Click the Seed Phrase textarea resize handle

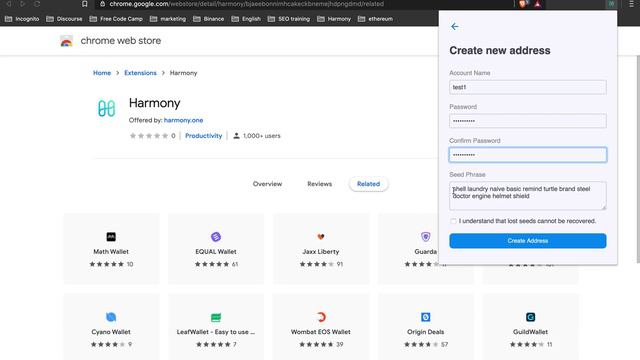pyautogui.click(x=604, y=208)
